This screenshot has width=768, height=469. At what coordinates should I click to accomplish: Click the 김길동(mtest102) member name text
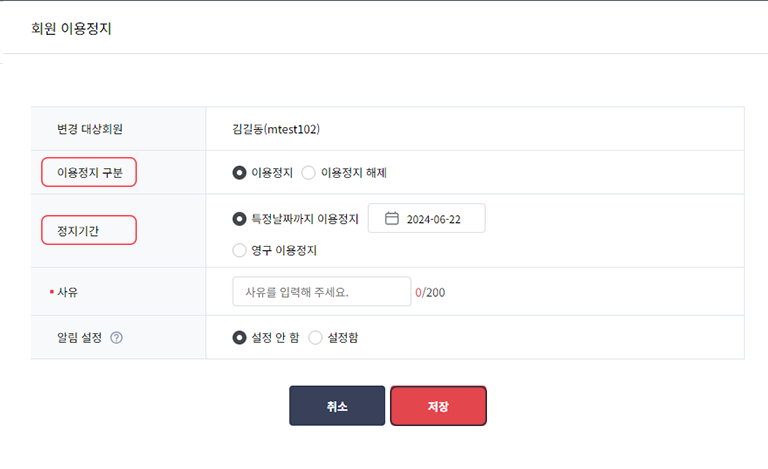[276, 129]
